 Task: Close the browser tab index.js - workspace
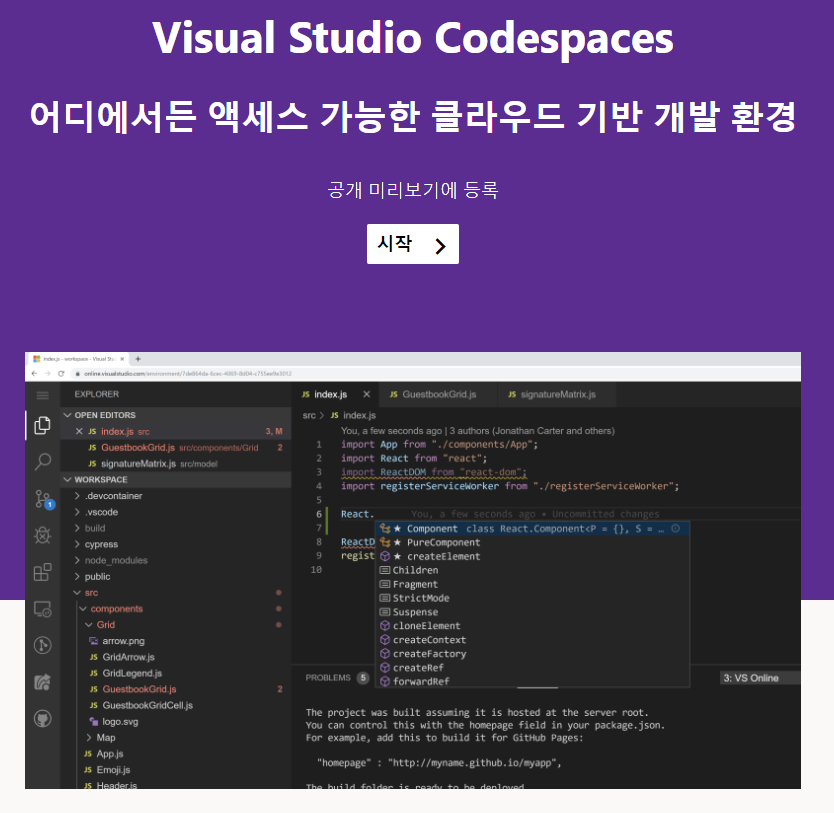[x=122, y=359]
